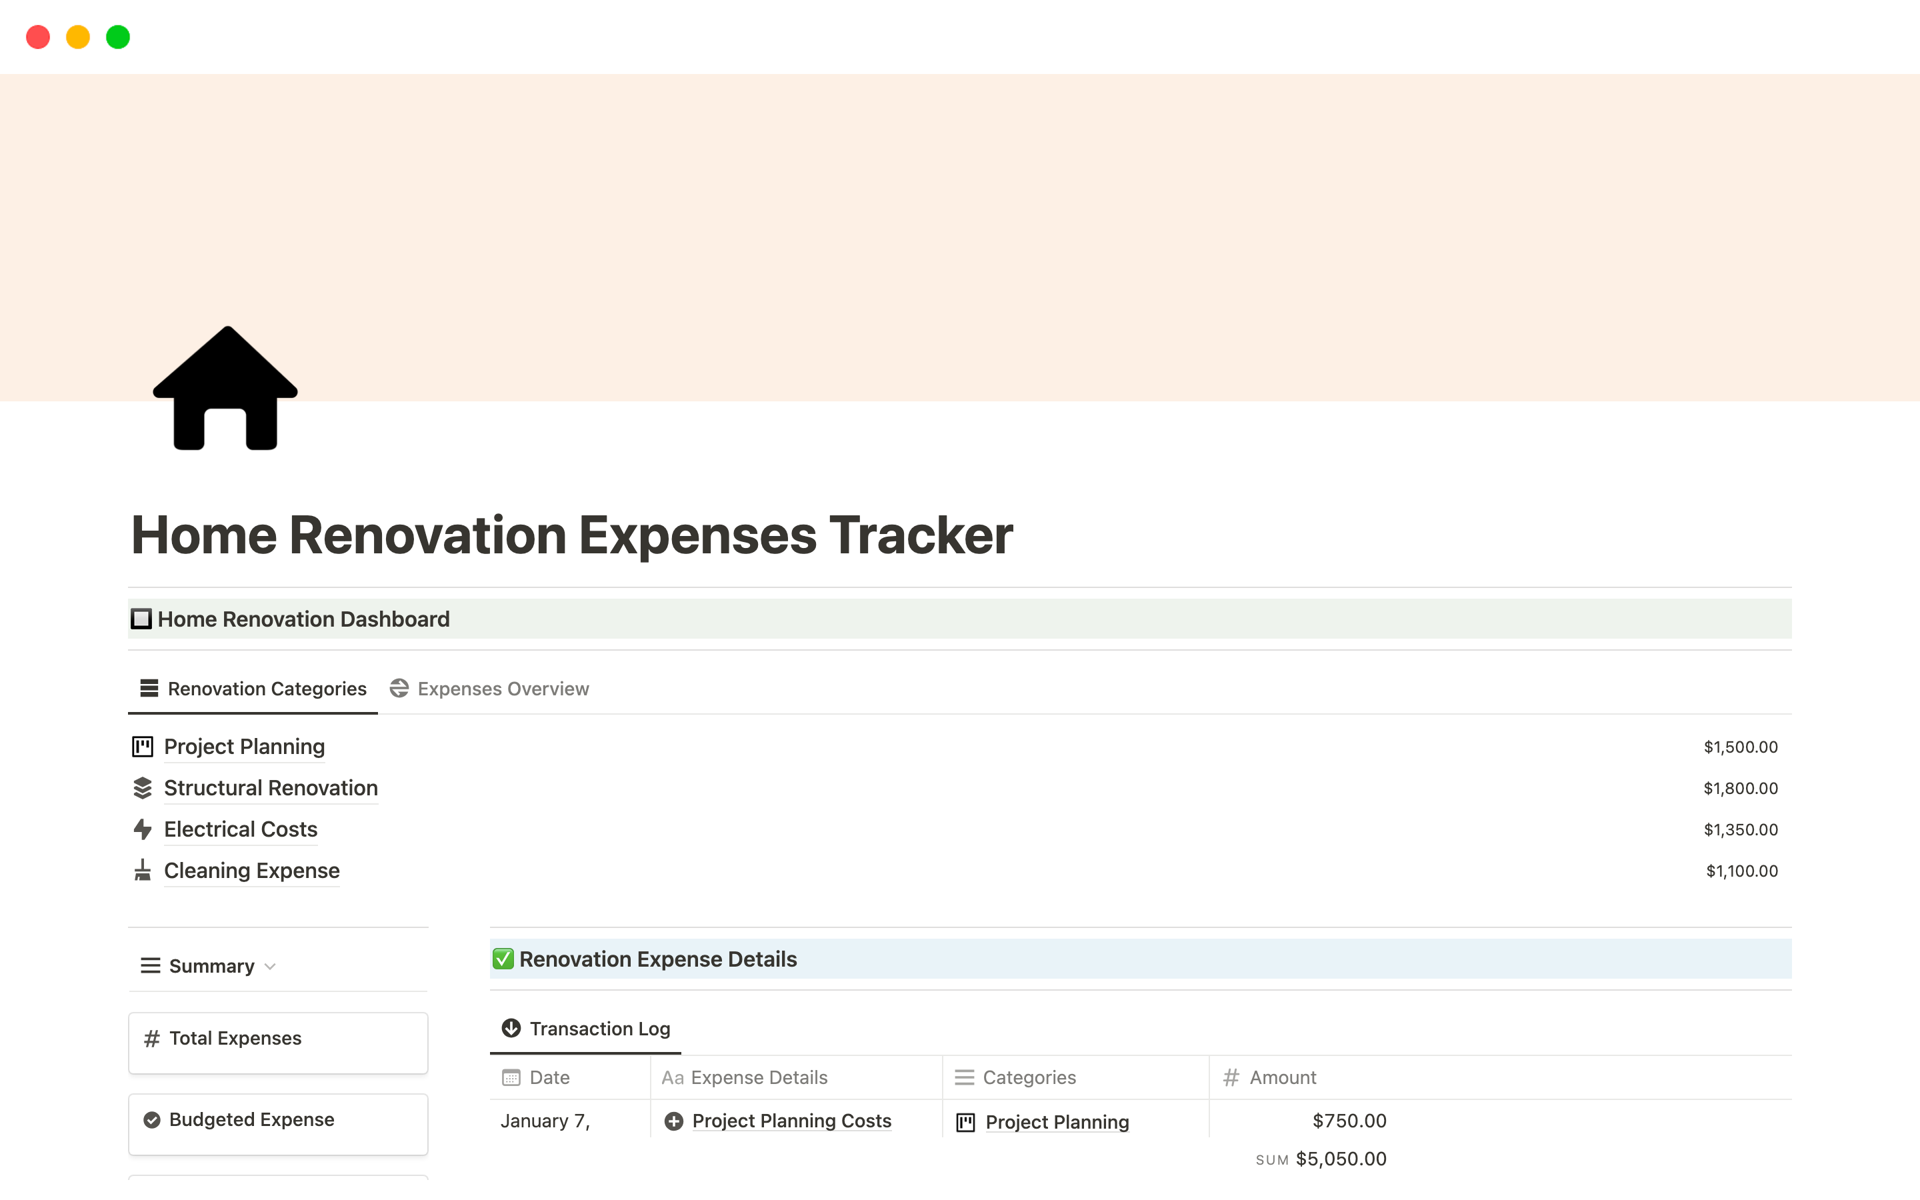Click the square emoji before Home Renovation Dashboard
Screen dimensions: 1920x1200
pyautogui.click(x=141, y=618)
